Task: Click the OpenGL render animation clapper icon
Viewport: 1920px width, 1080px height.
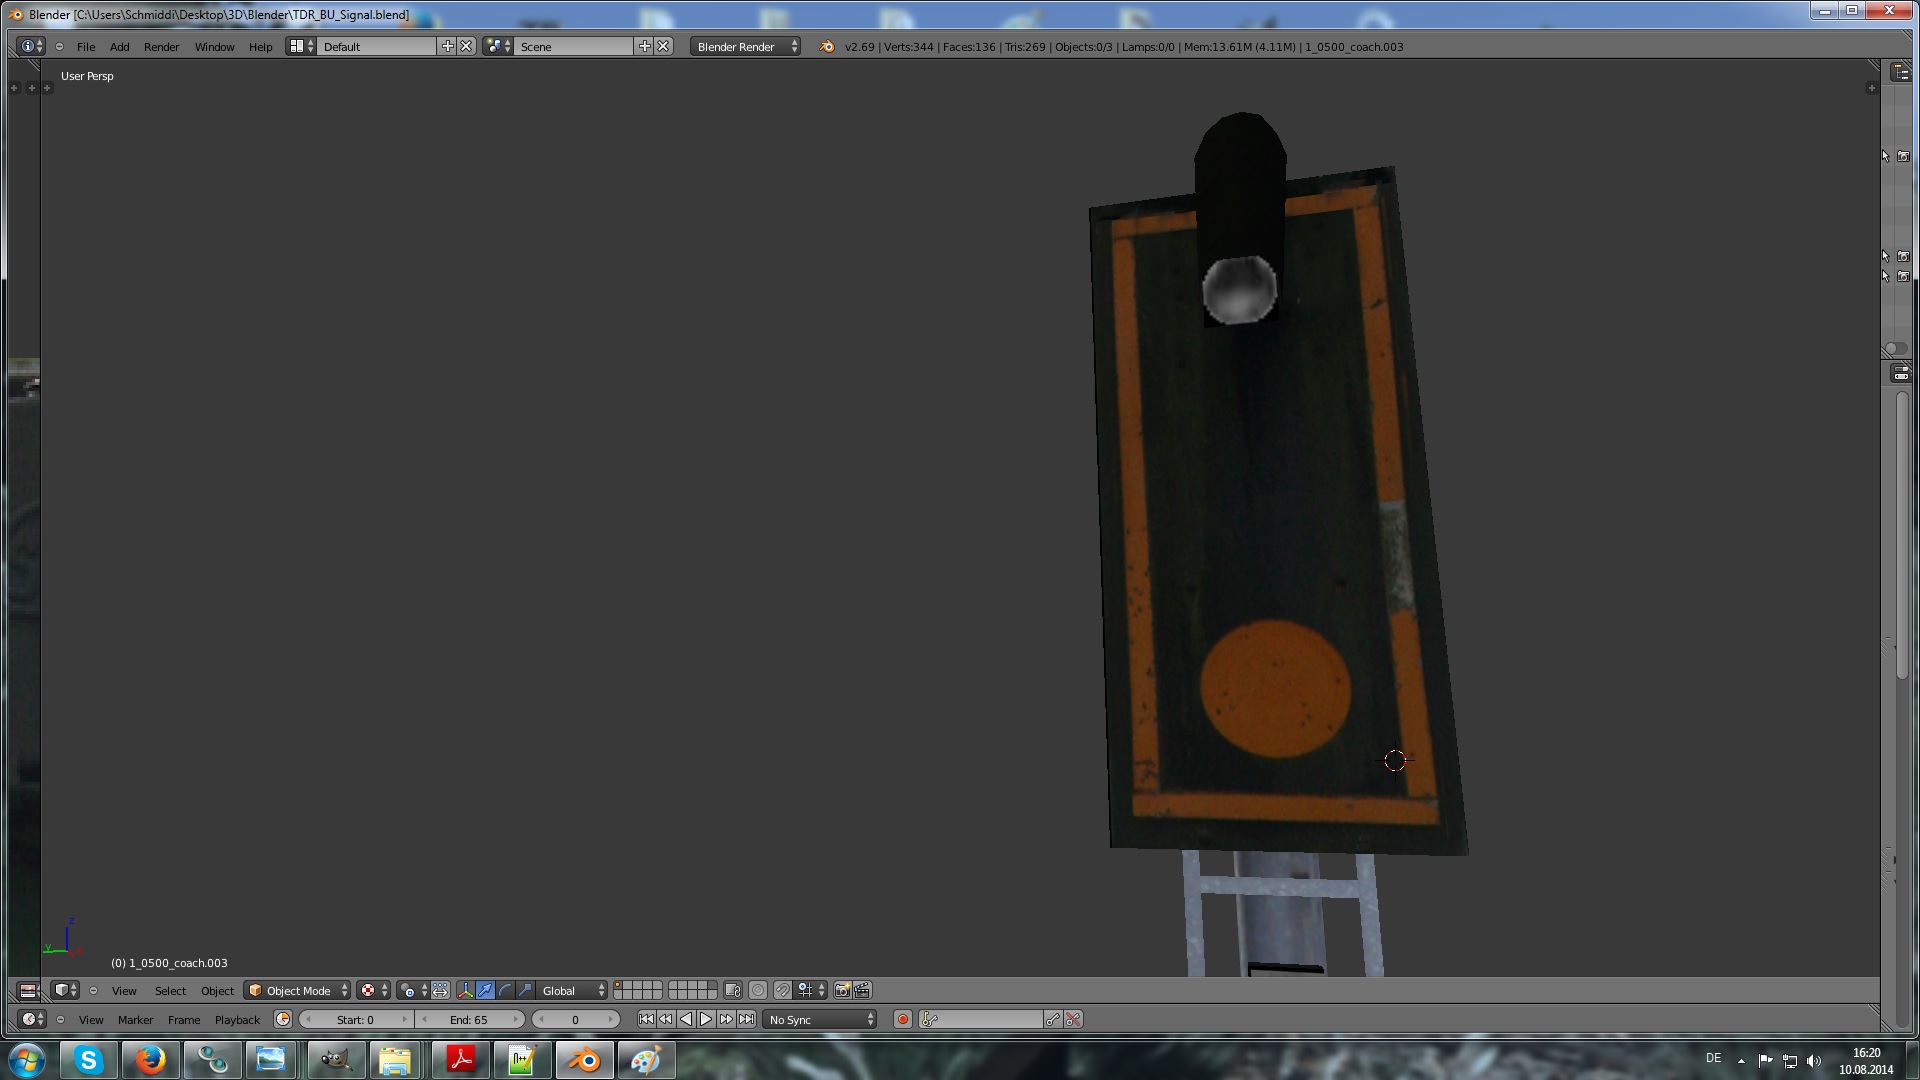Action: point(862,990)
